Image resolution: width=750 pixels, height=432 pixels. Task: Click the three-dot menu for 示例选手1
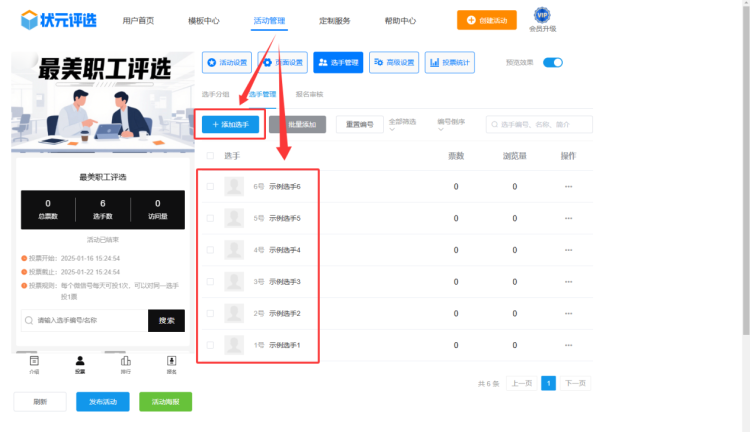(x=568, y=346)
